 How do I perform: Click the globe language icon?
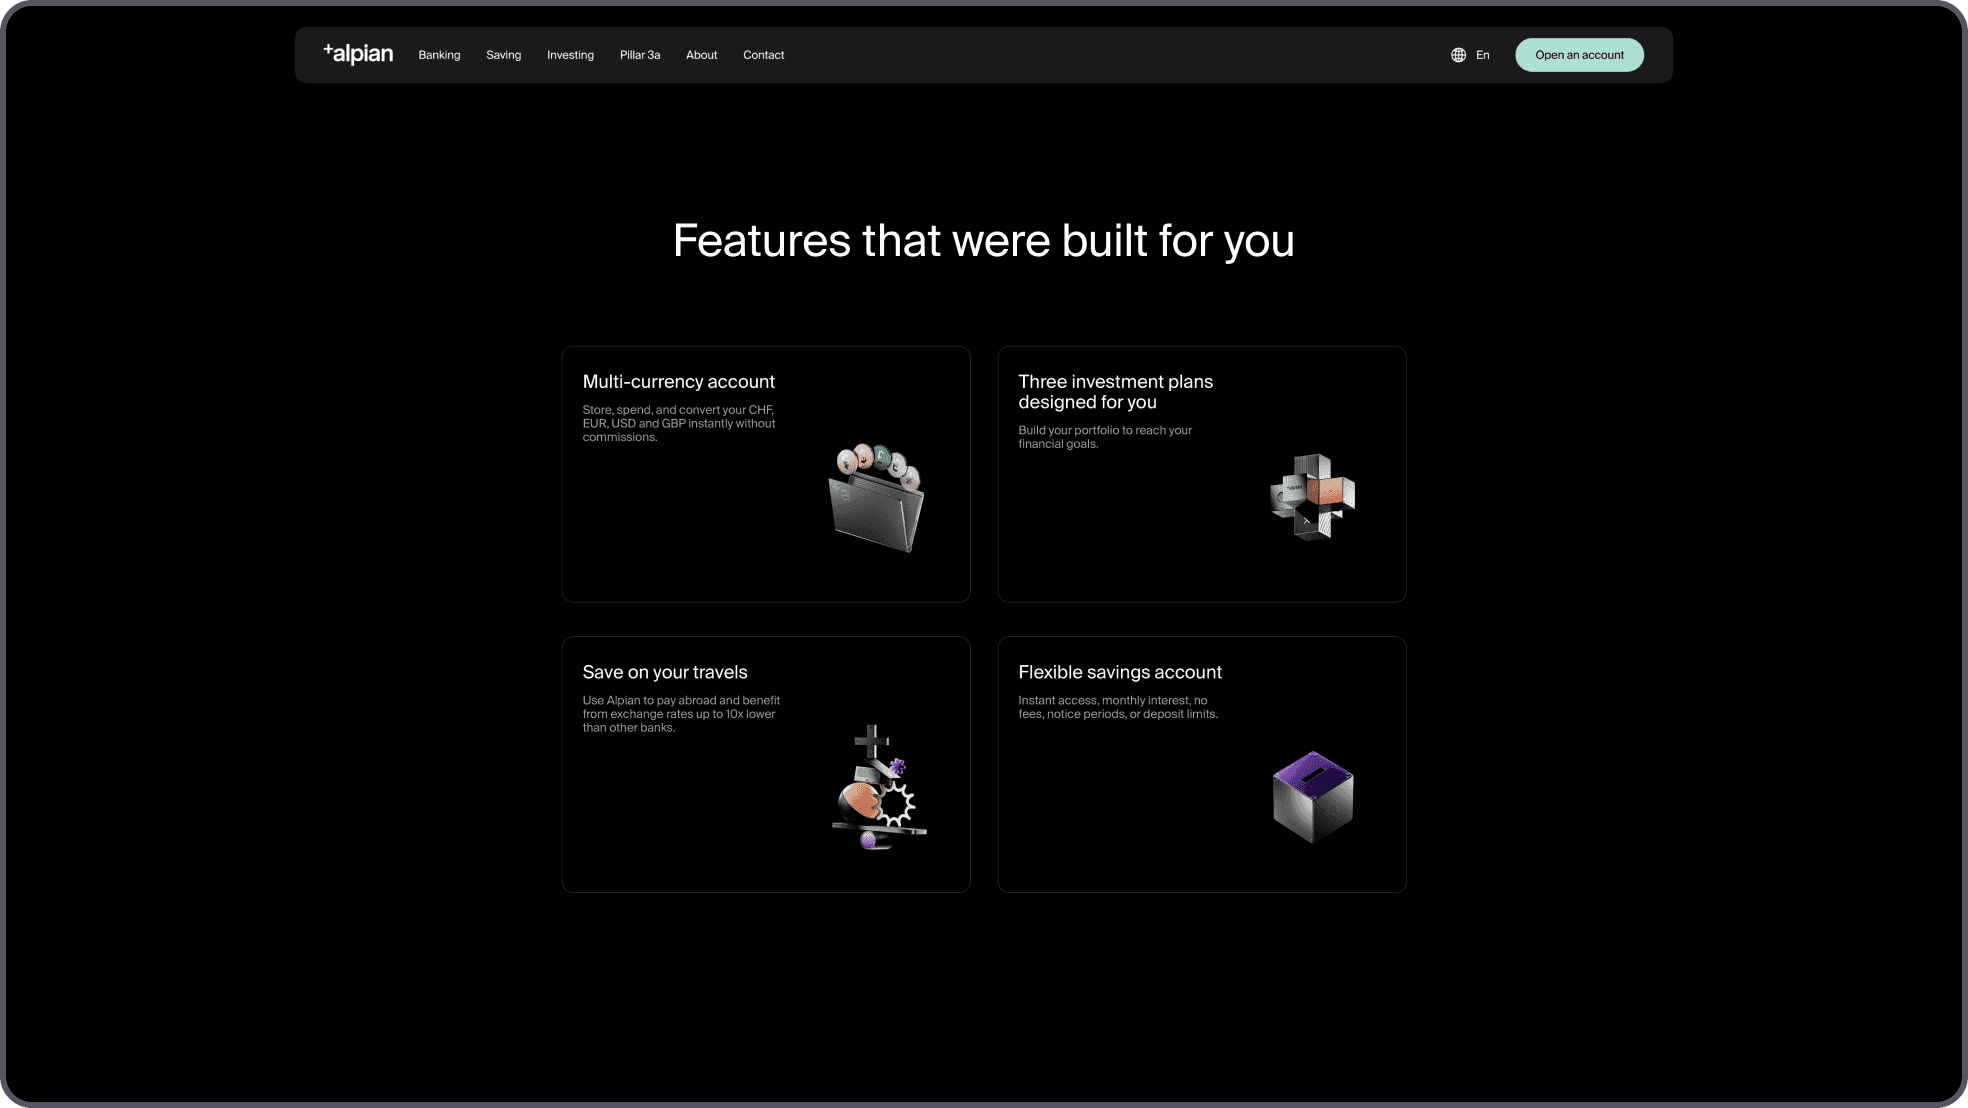1458,55
